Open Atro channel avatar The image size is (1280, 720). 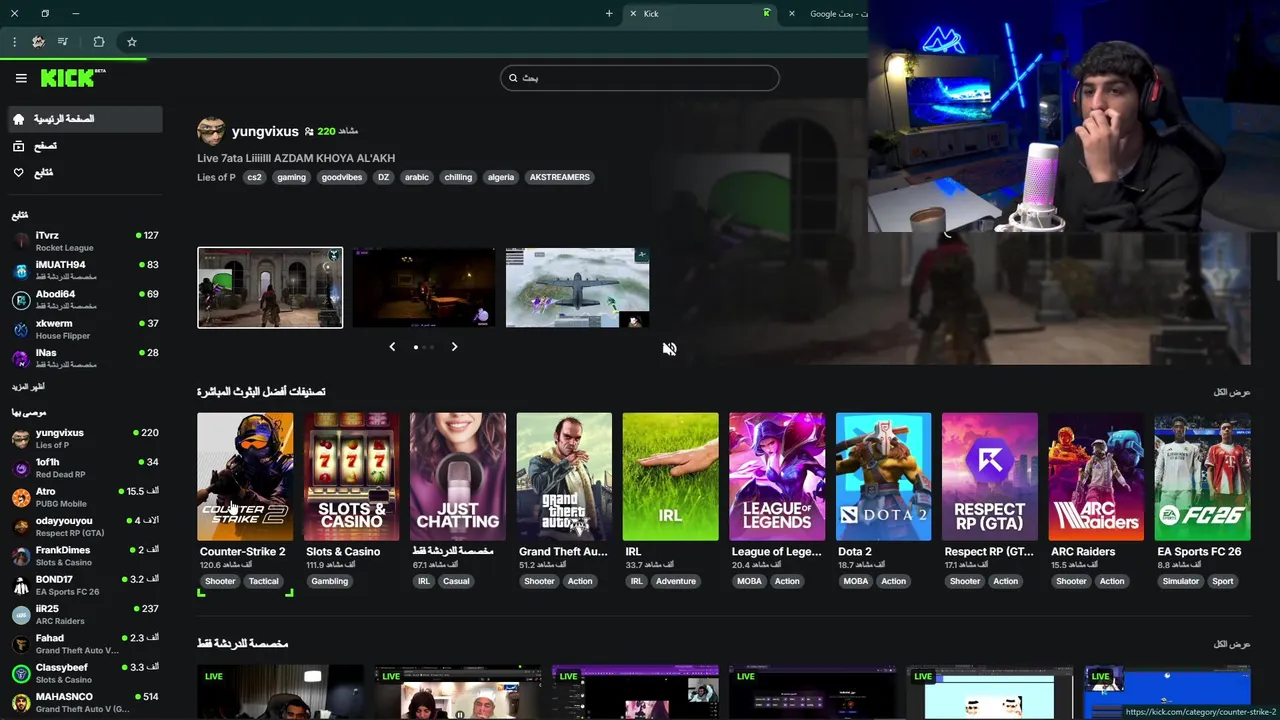pos(21,497)
